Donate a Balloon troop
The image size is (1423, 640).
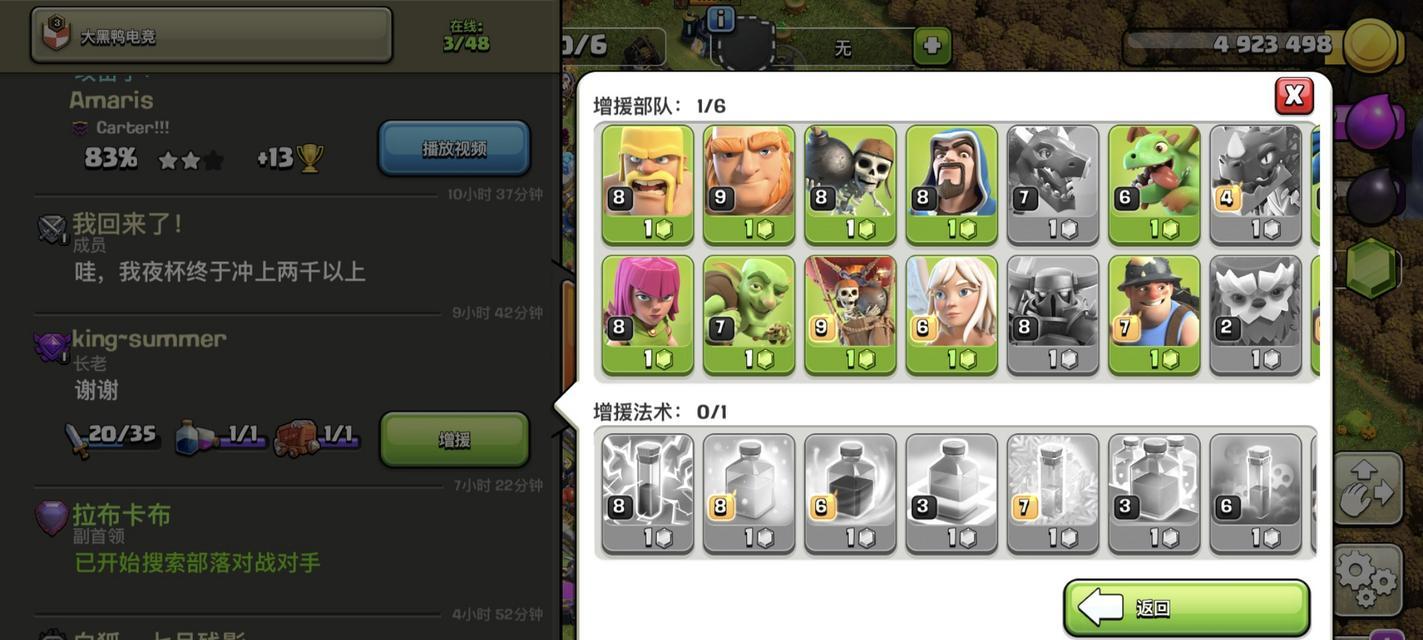coord(850,315)
